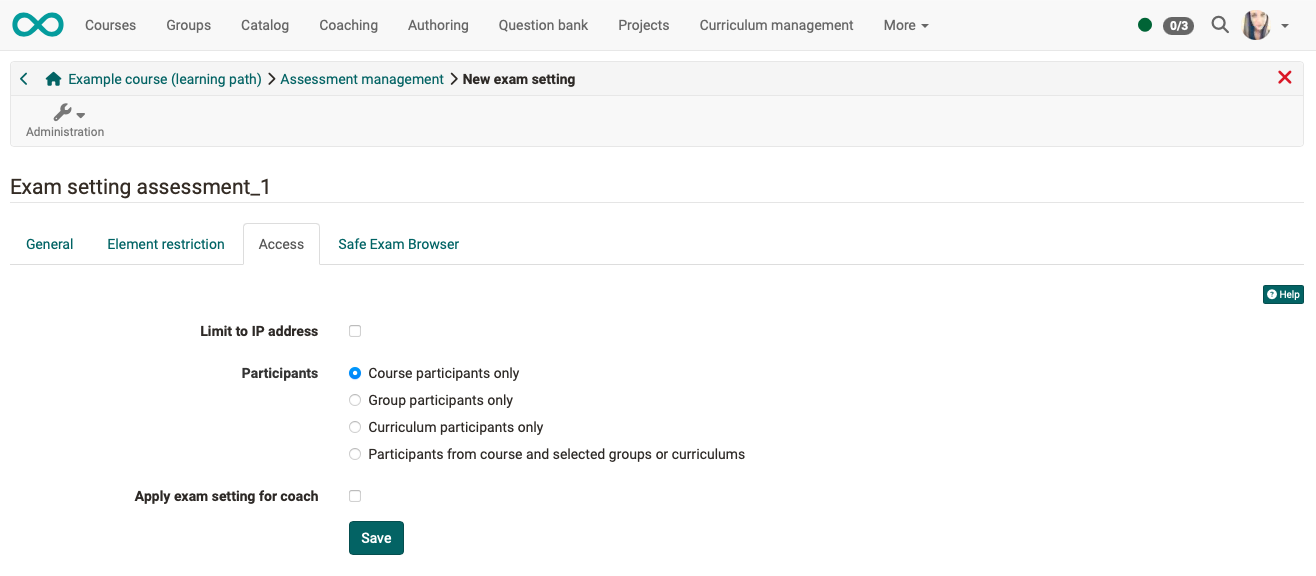Open the Assessment management breadcrumb link

point(362,78)
